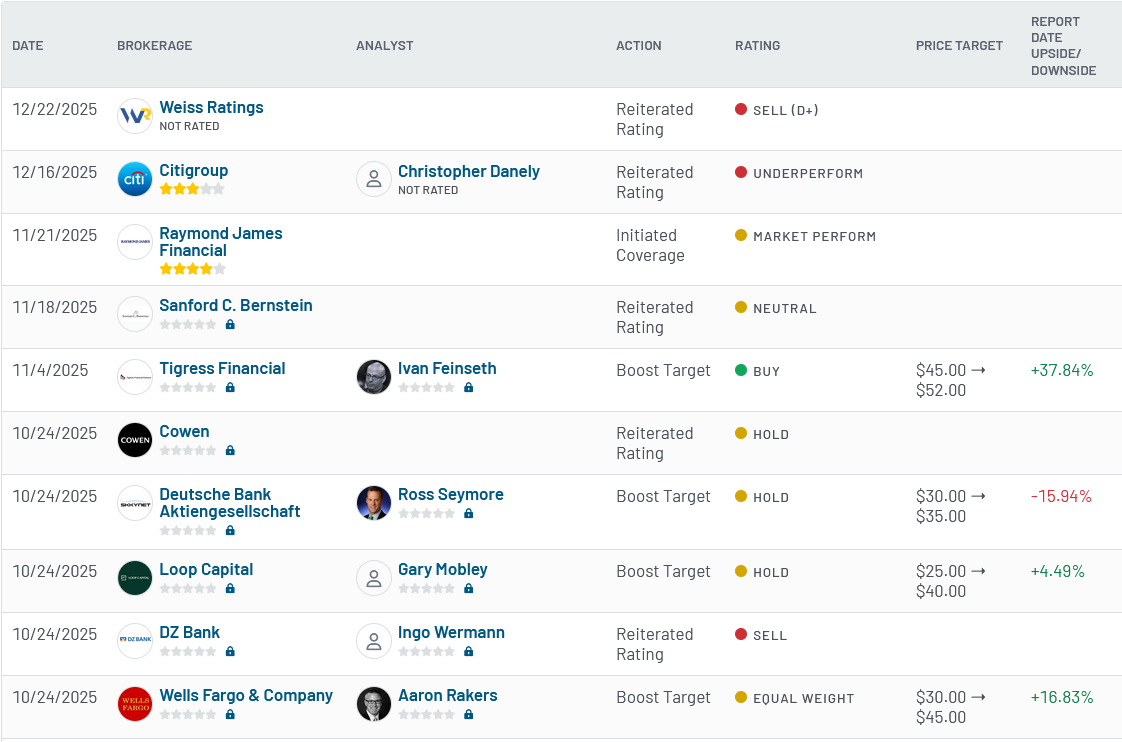Viewport: 1122px width, 742px height.
Task: Click the 12/22/2025 date cell
Action: [54, 109]
